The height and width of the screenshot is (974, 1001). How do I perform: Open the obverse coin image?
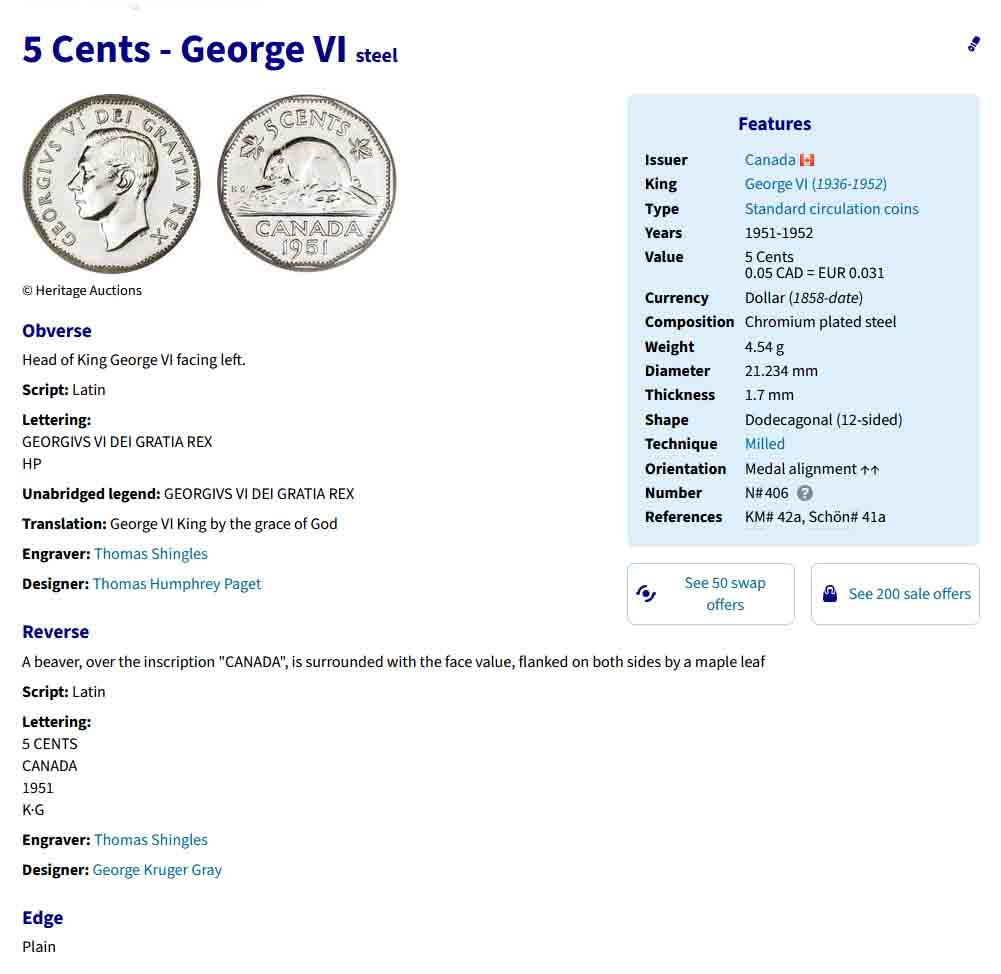pyautogui.click(x=111, y=183)
